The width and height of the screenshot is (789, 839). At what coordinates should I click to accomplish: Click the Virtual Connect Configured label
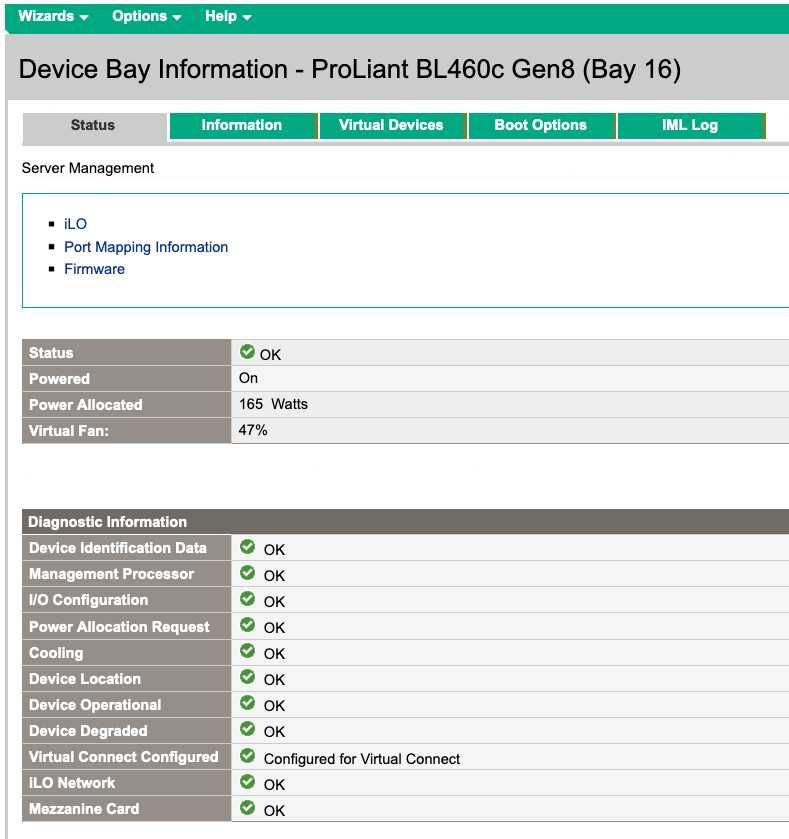tap(124, 757)
